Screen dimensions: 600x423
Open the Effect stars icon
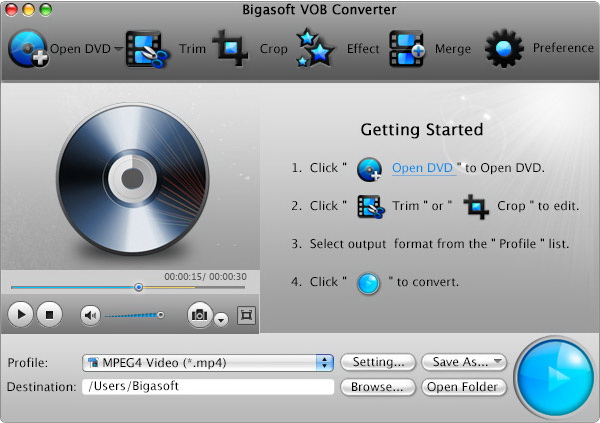tap(315, 48)
